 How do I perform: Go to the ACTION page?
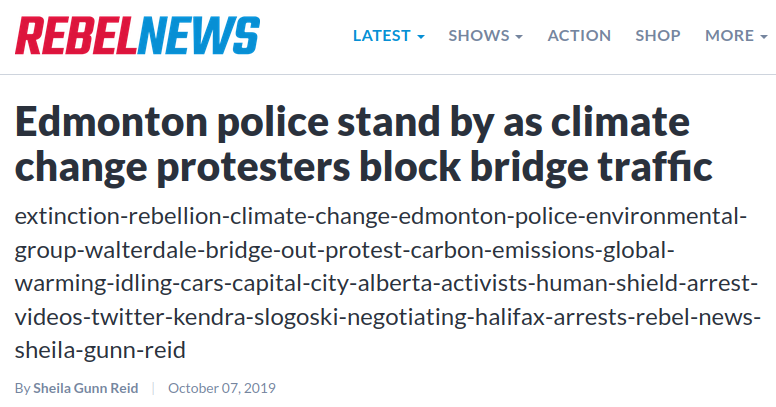[579, 35]
